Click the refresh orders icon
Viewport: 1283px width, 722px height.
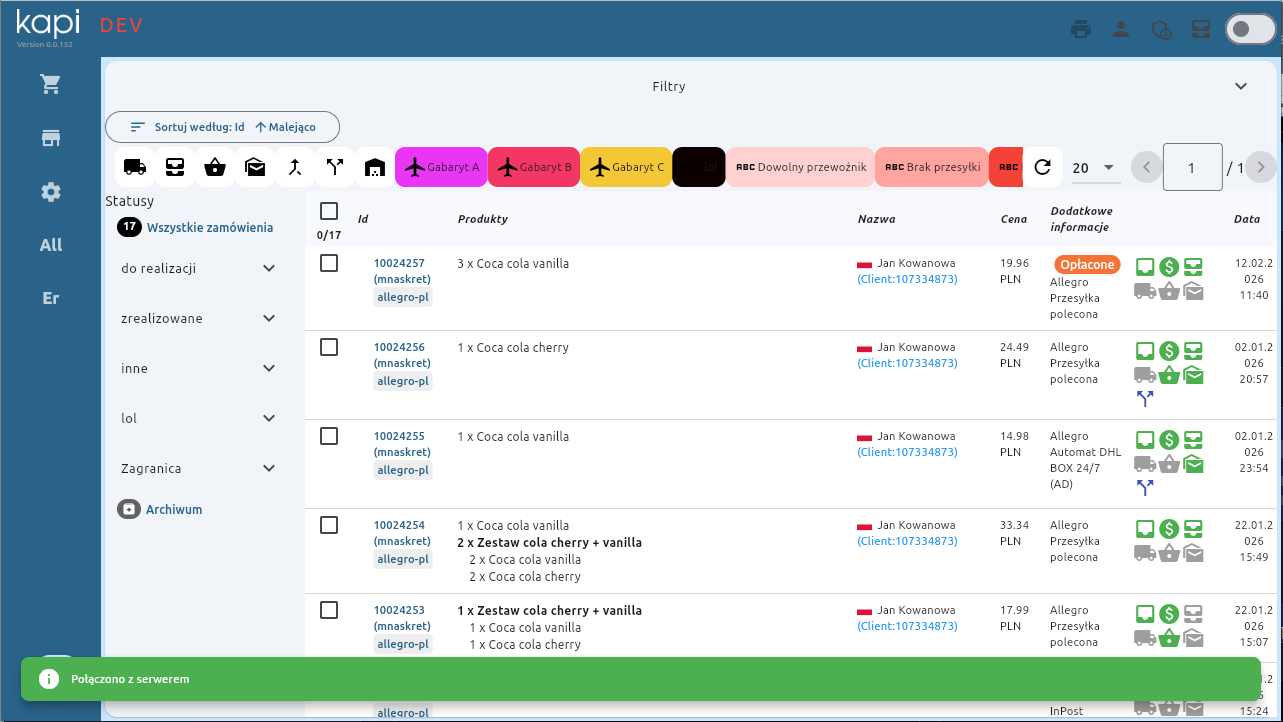(x=1042, y=167)
